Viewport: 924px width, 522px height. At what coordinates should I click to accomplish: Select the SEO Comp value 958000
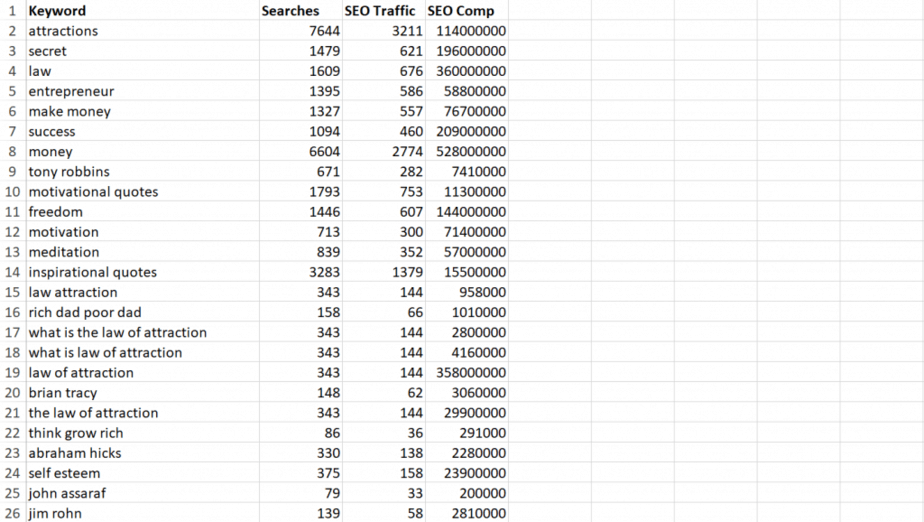click(x=467, y=292)
